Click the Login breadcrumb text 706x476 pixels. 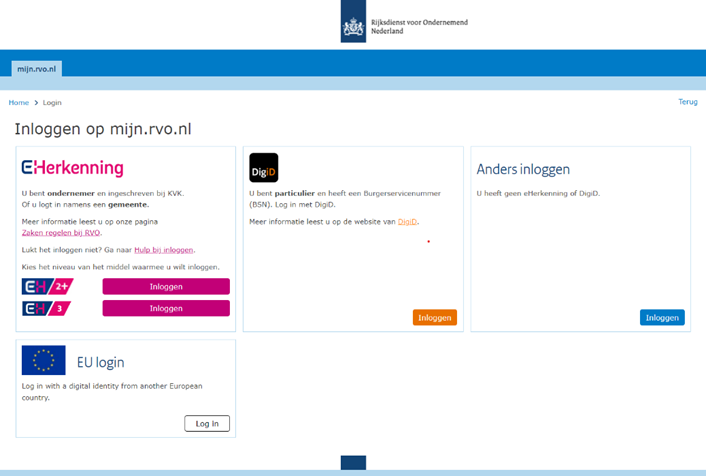point(52,103)
